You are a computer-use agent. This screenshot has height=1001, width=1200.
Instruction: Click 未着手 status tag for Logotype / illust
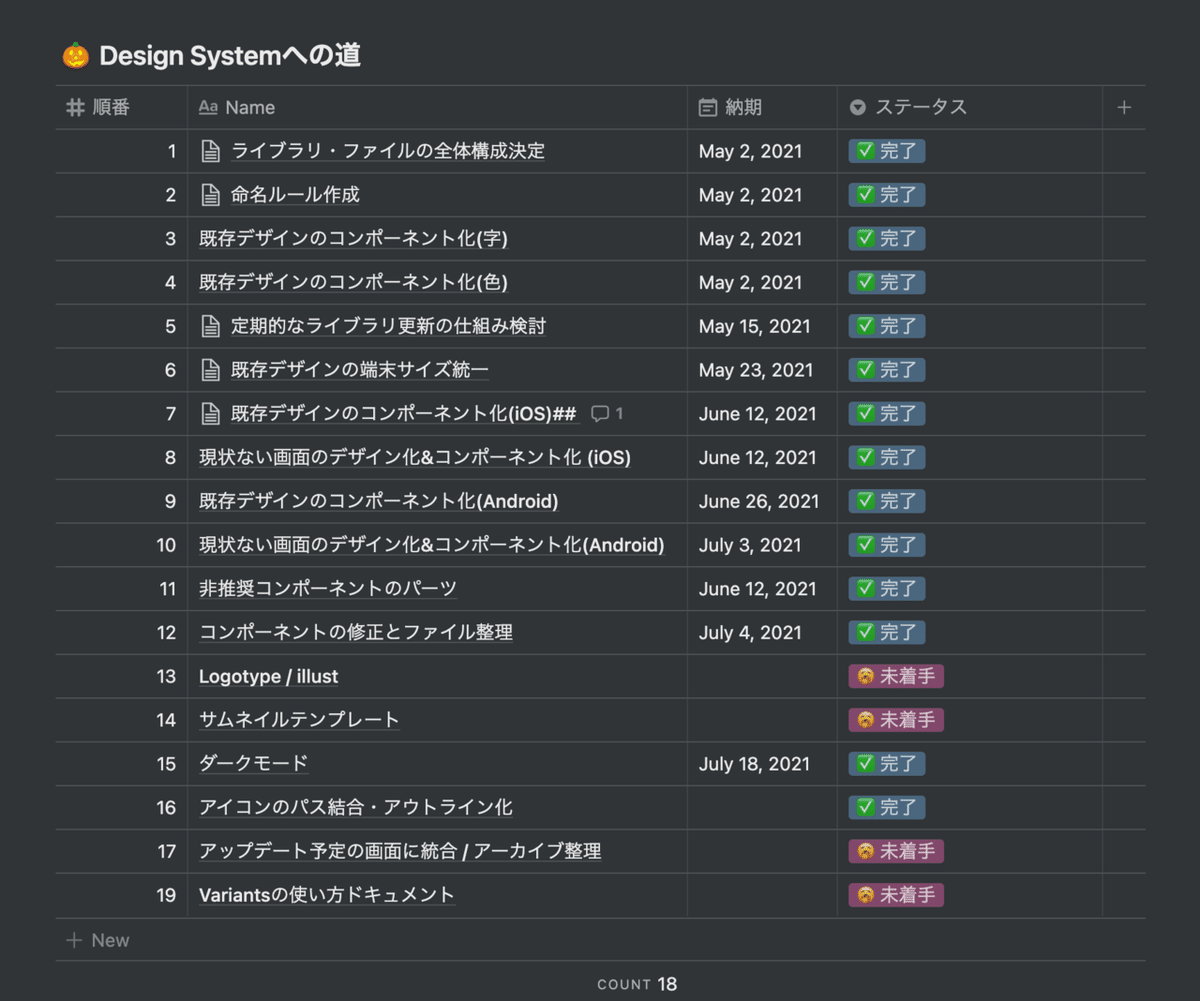click(x=896, y=677)
